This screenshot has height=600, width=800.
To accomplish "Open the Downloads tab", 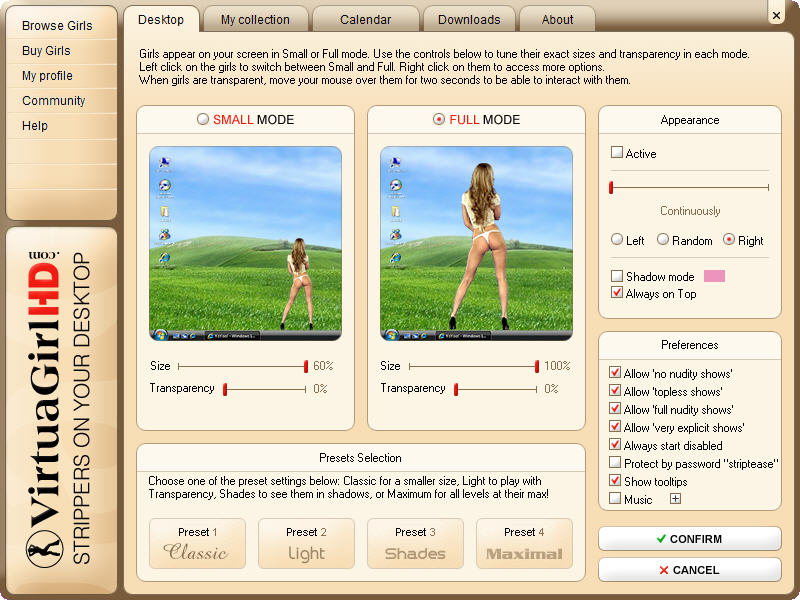I will (469, 19).
